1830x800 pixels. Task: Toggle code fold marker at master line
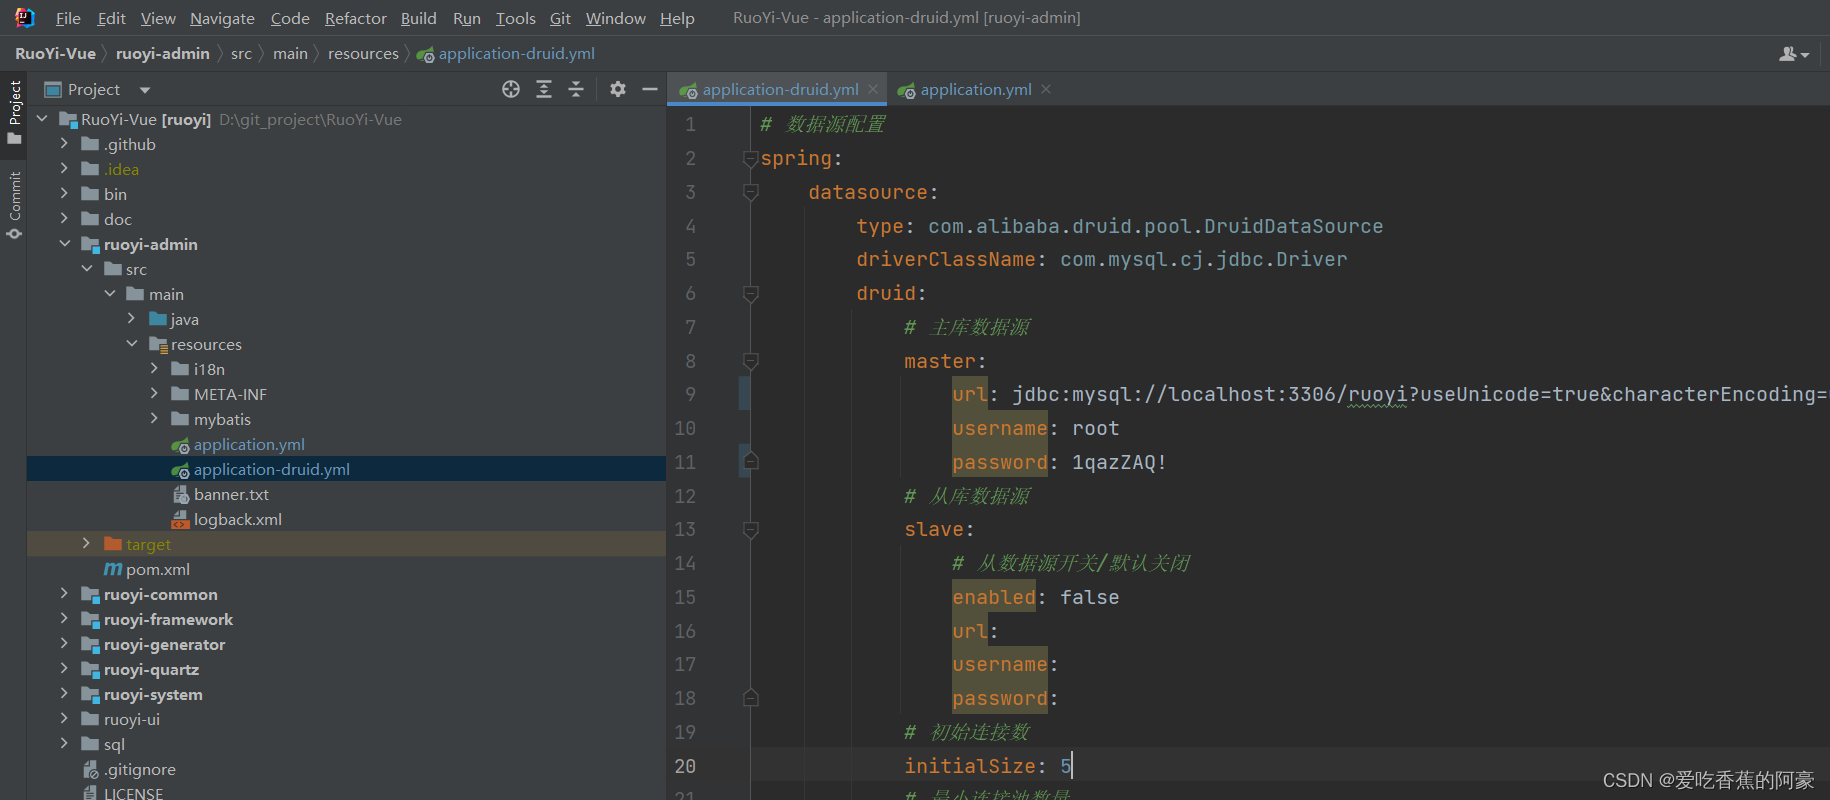751,361
